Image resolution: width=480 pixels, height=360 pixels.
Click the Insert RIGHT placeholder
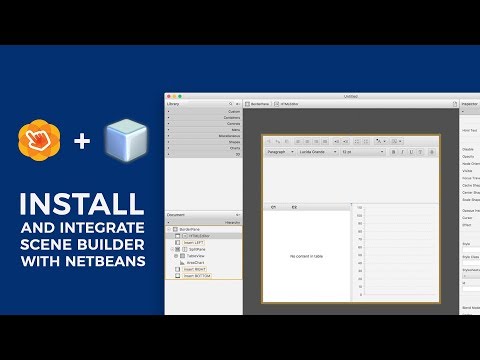(x=195, y=269)
